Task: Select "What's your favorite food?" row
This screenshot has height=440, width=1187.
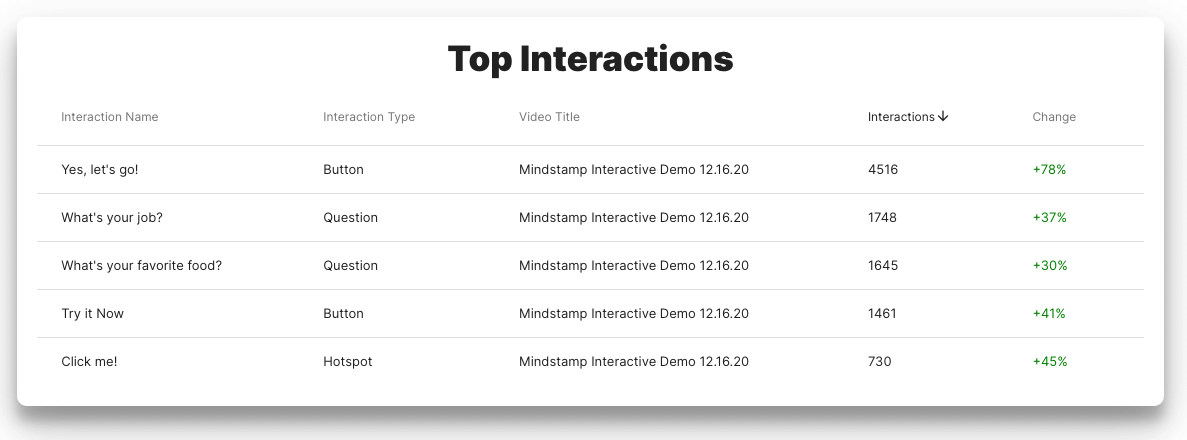Action: (x=141, y=266)
